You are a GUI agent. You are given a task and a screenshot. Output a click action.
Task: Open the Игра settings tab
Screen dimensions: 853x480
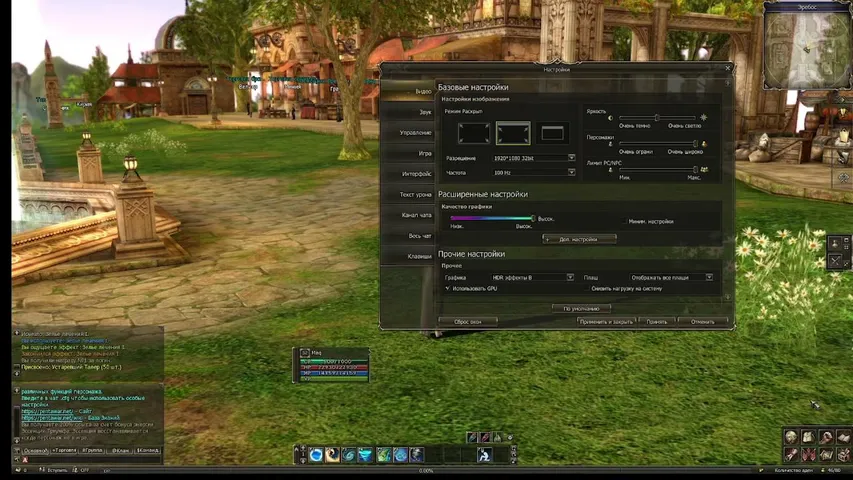(x=407, y=153)
